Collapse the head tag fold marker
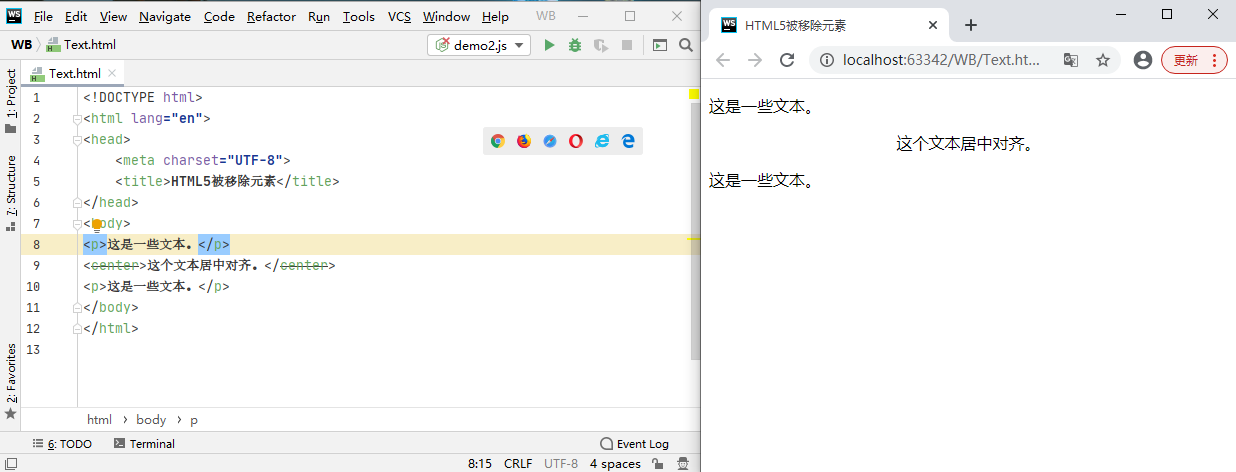 click(77, 140)
